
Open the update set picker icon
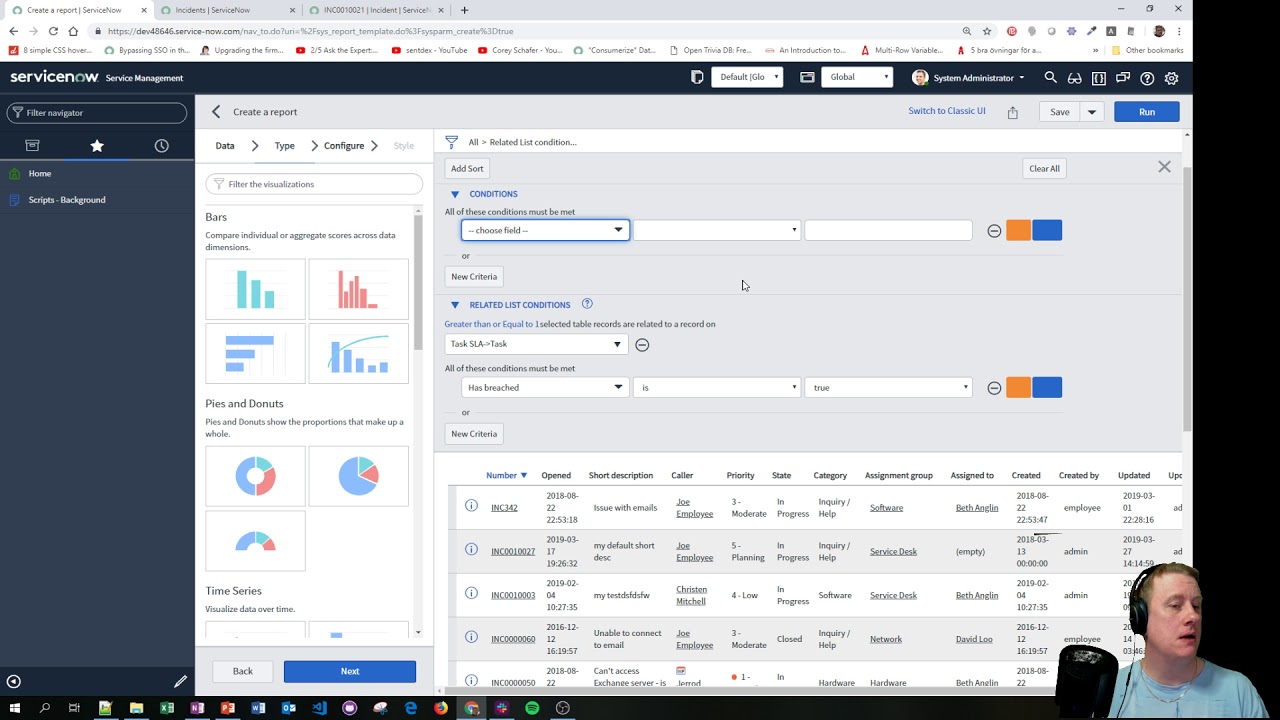coord(697,77)
